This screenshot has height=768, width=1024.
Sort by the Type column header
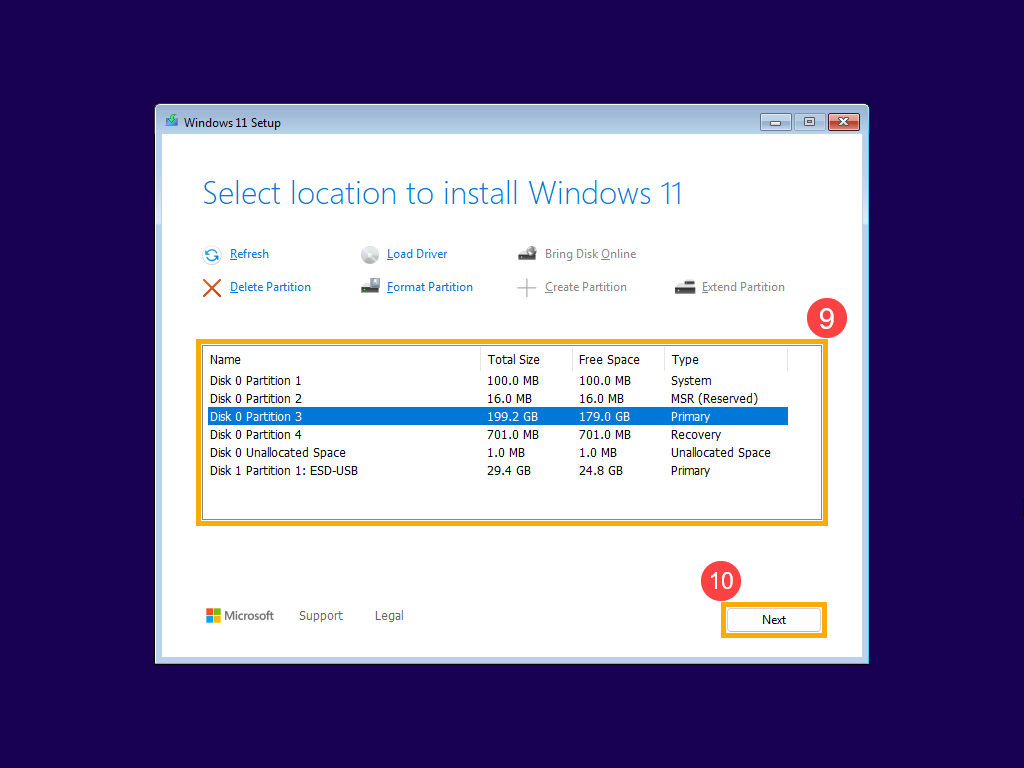(x=726, y=360)
